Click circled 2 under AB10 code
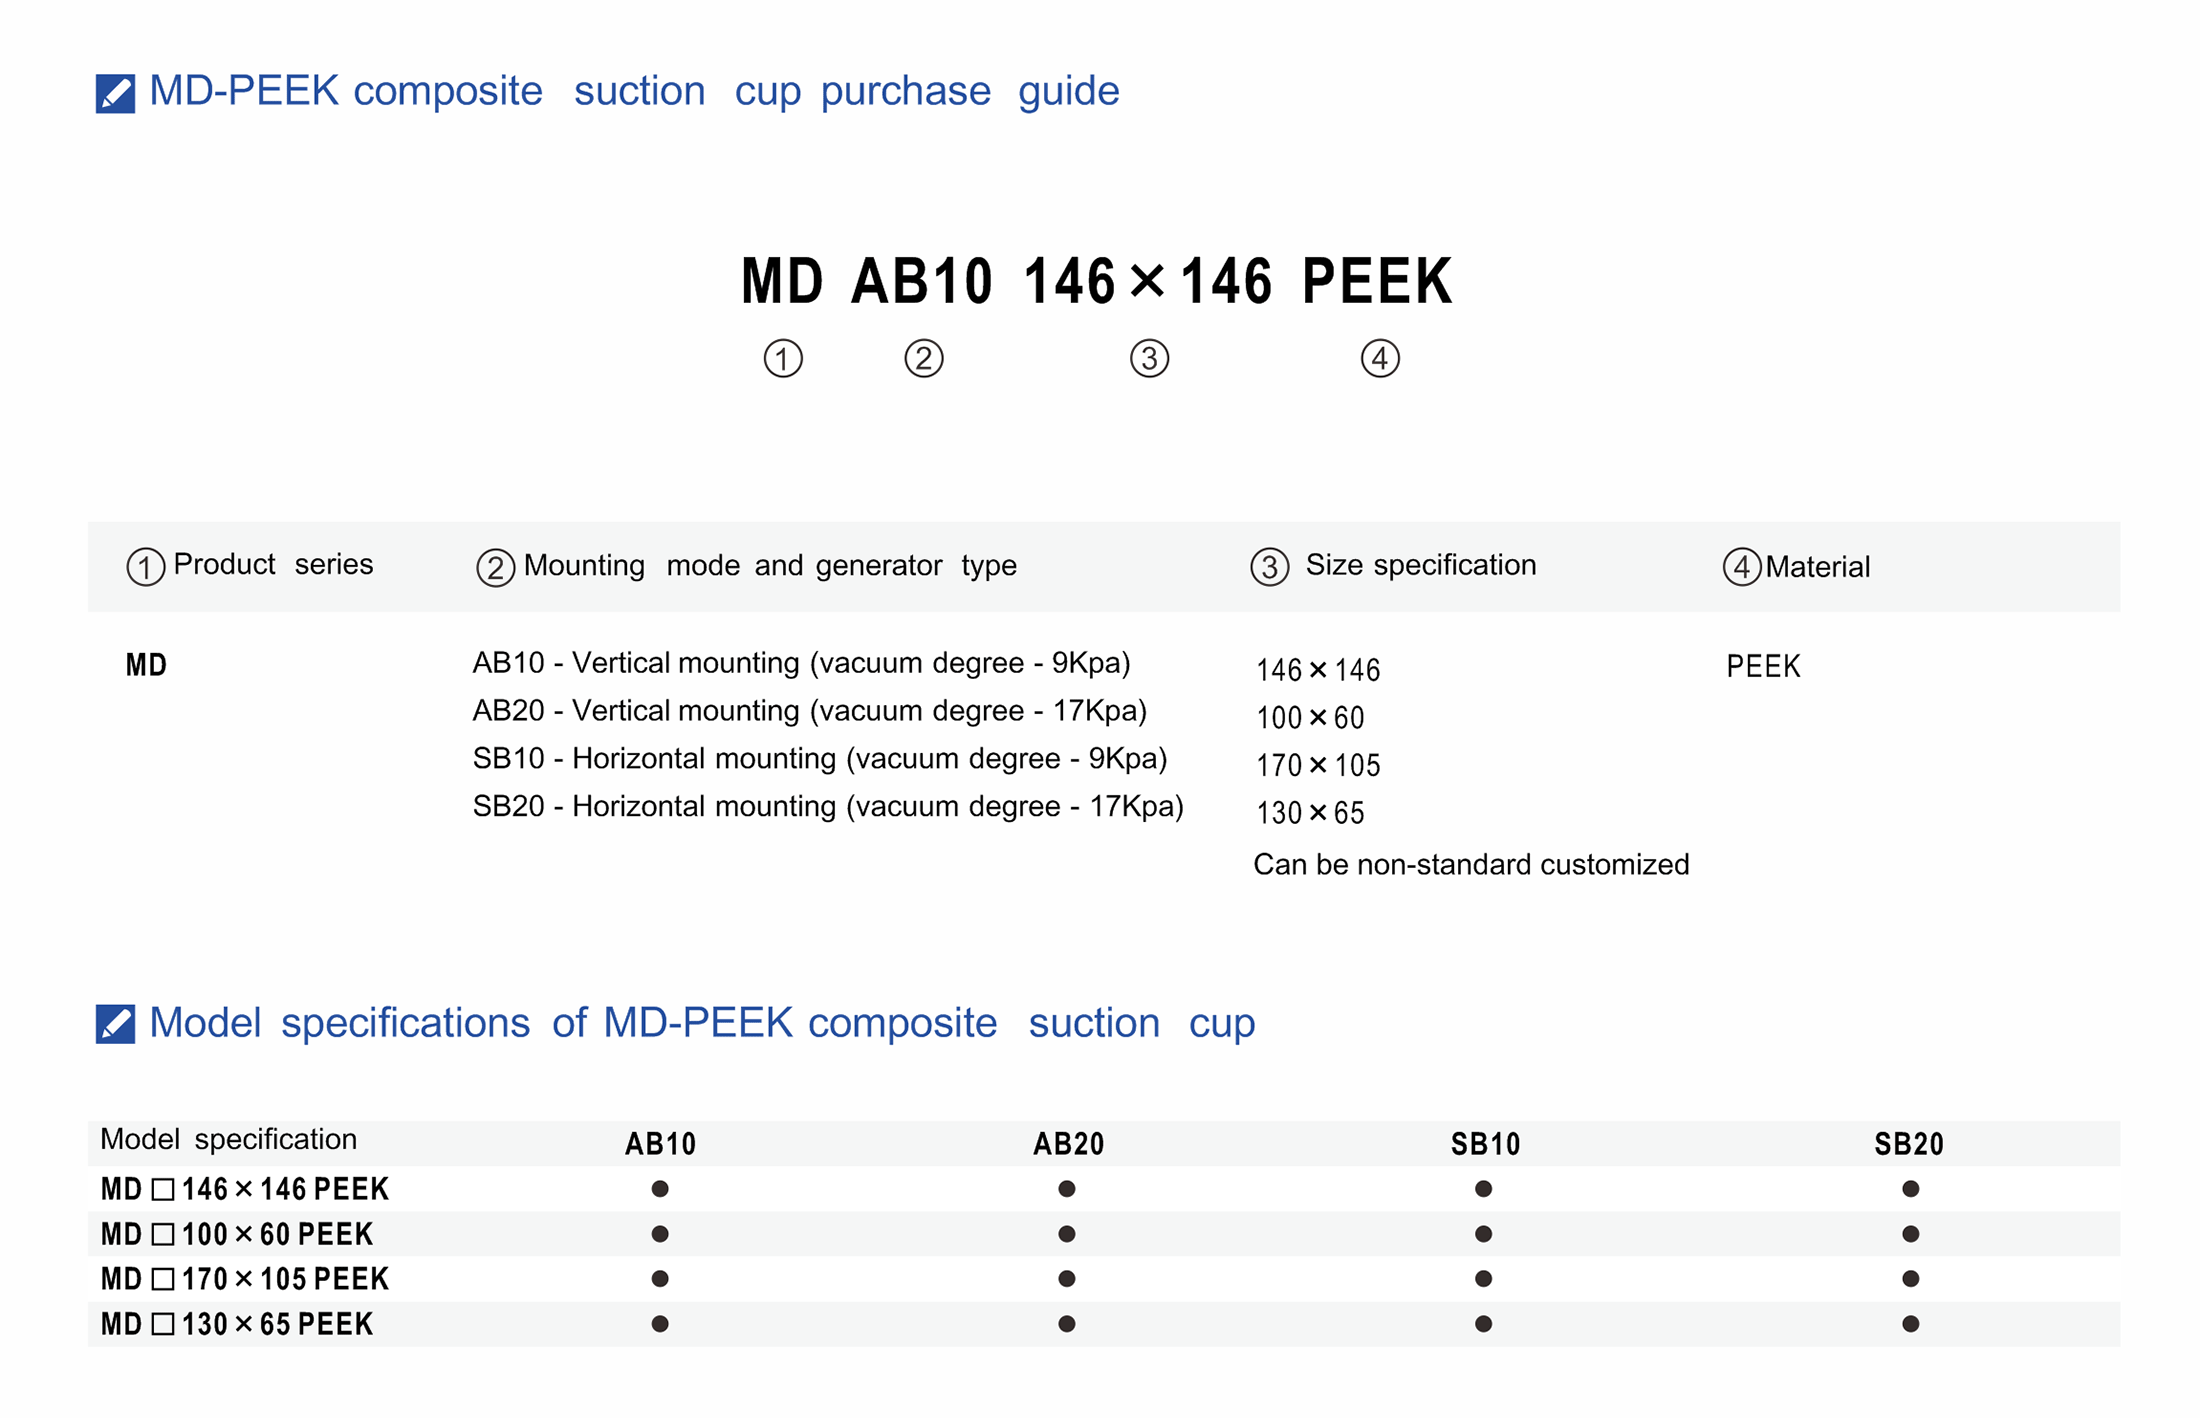Image resolution: width=2200 pixels, height=1418 pixels. click(923, 358)
